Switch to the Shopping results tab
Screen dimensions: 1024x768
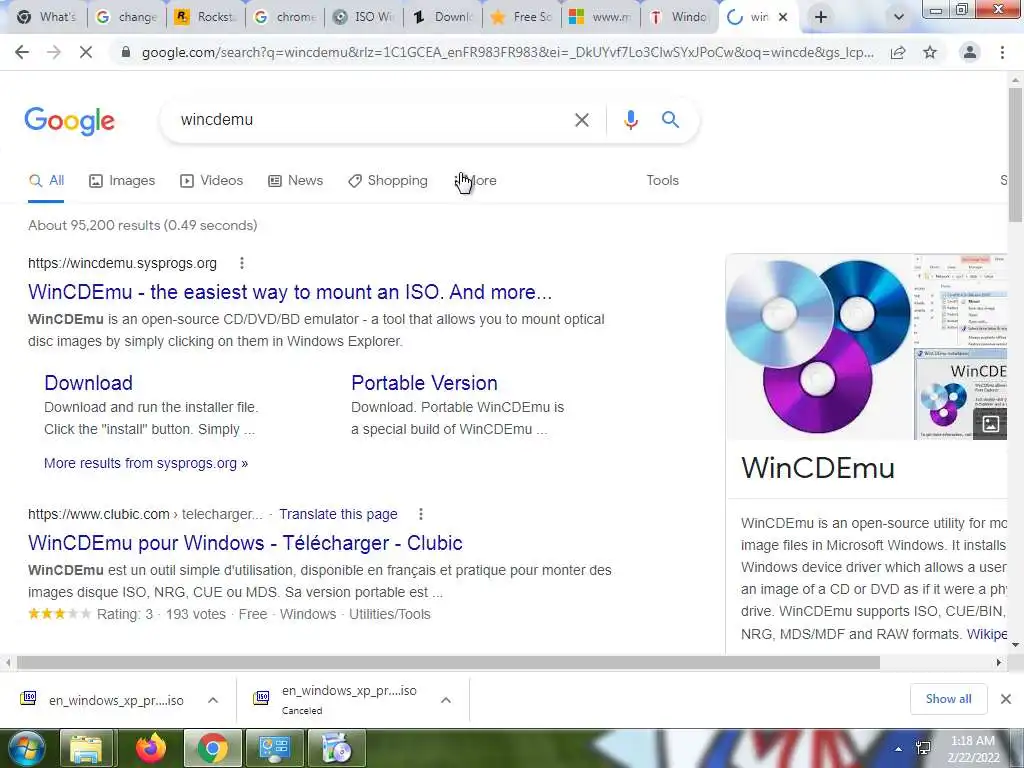tap(388, 180)
